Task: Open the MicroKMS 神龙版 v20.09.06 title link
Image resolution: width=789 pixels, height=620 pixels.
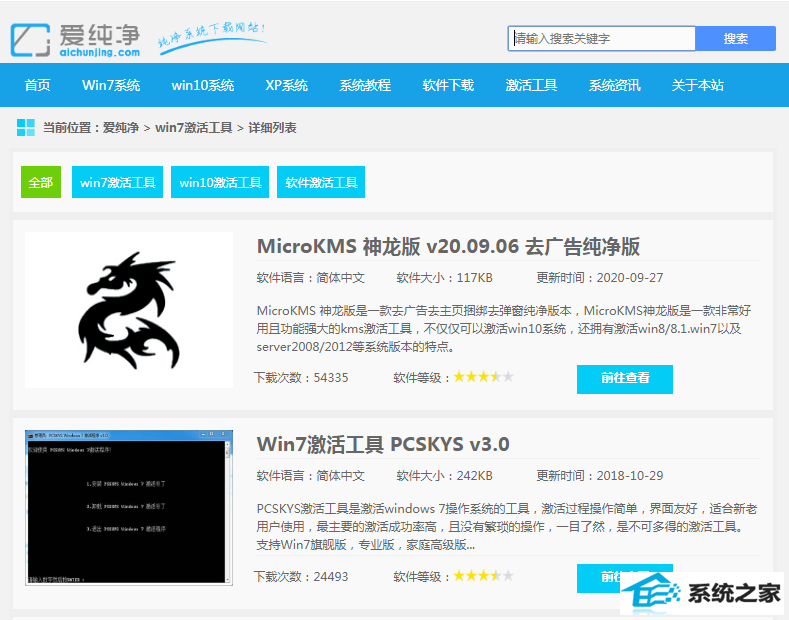Action: [448, 247]
